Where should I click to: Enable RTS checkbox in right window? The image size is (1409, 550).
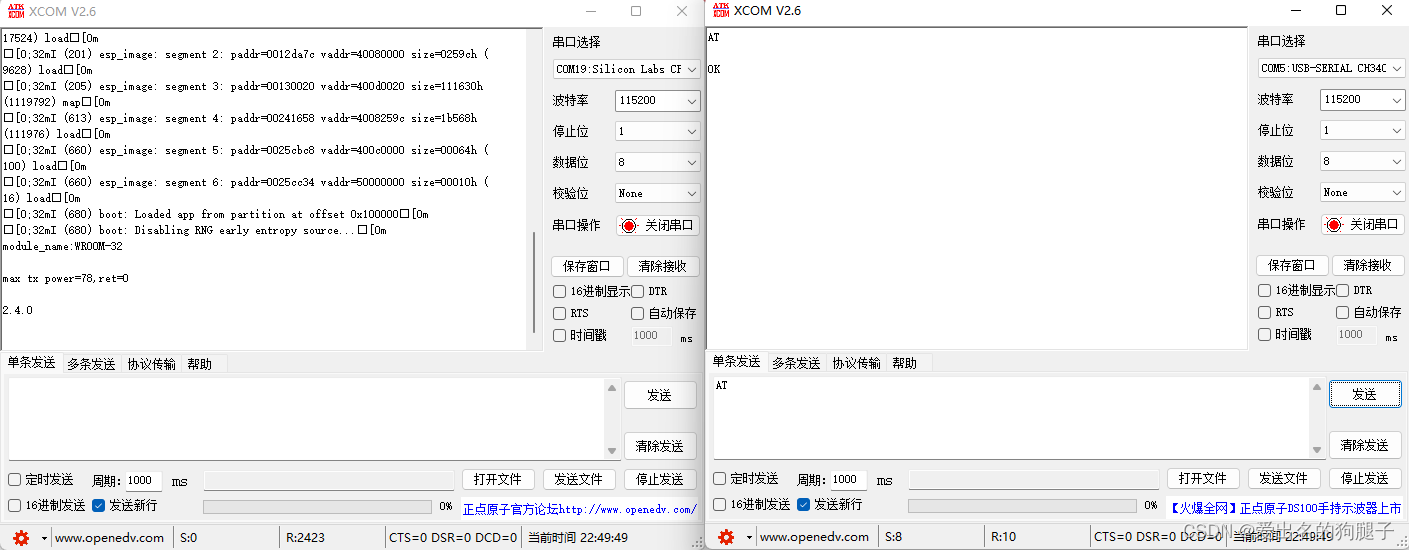(x=1265, y=312)
